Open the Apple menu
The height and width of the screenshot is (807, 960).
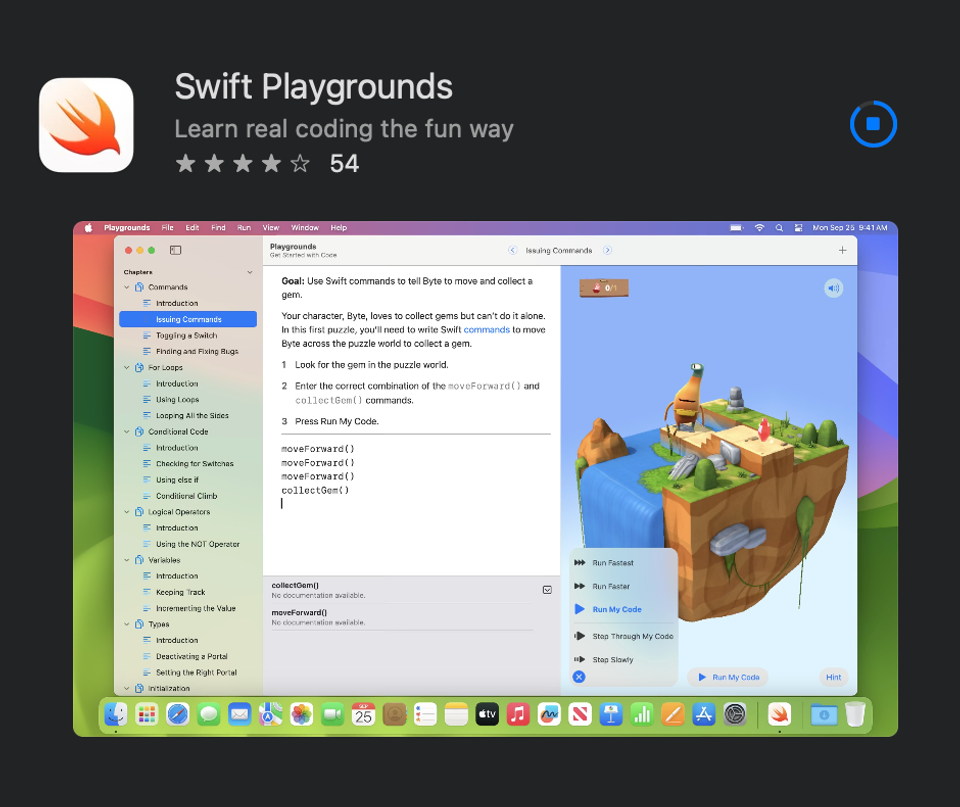88,228
